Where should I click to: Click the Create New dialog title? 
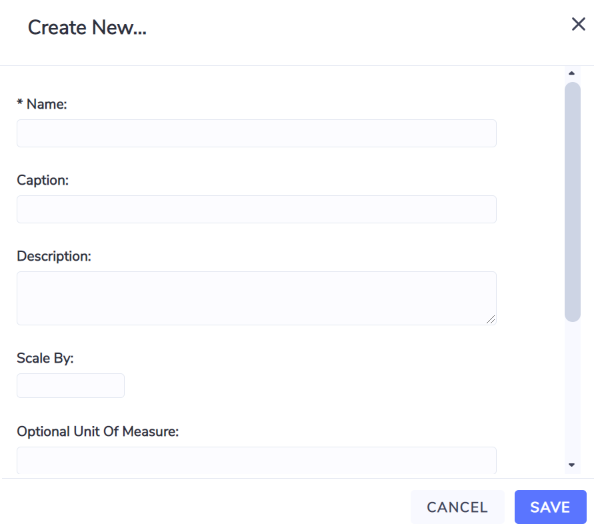tap(87, 27)
